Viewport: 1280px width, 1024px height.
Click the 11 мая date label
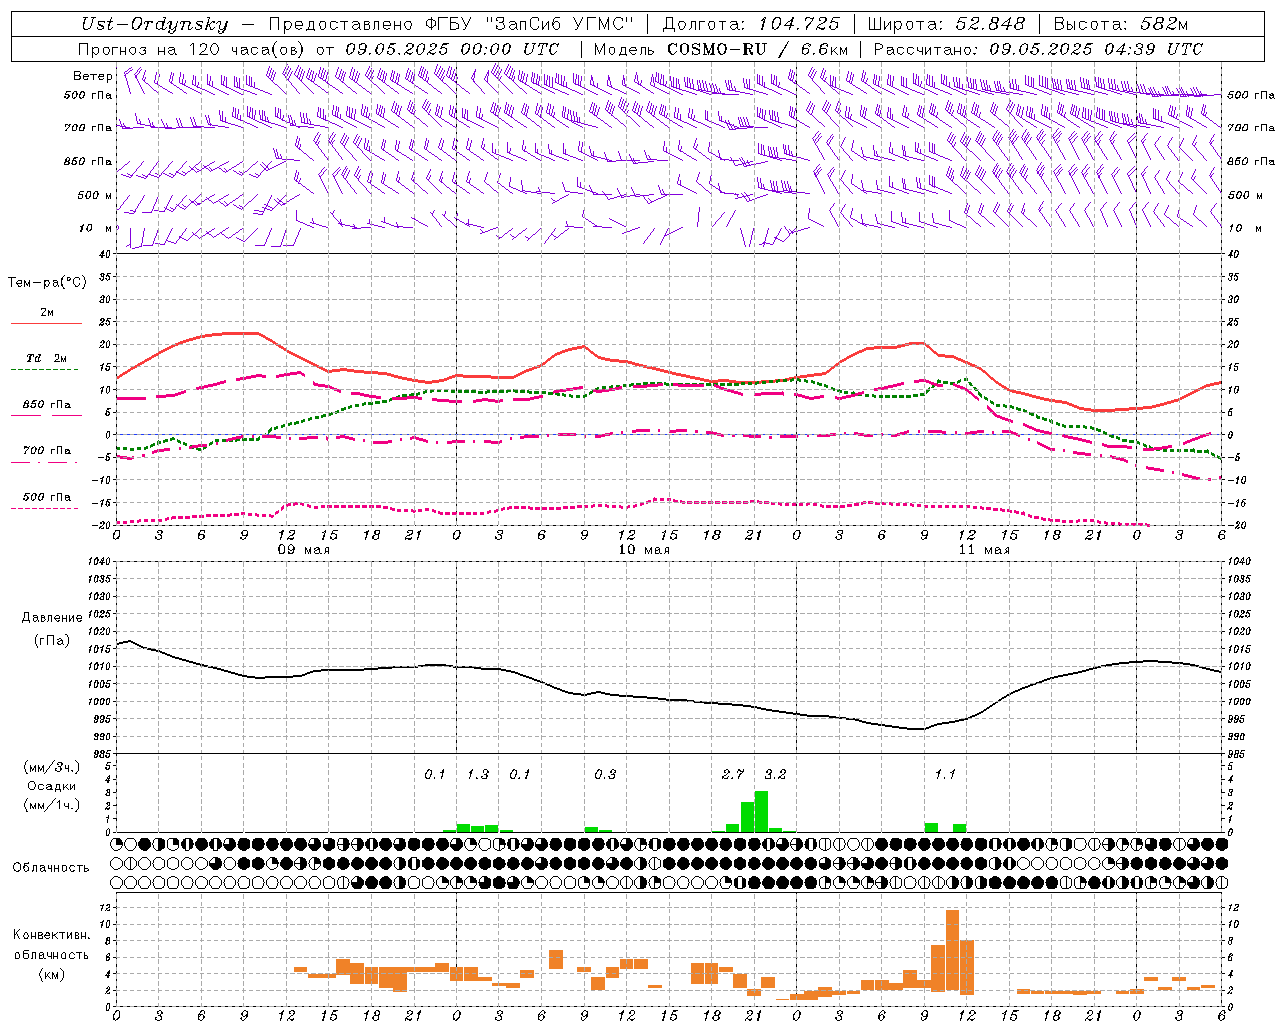(x=984, y=549)
